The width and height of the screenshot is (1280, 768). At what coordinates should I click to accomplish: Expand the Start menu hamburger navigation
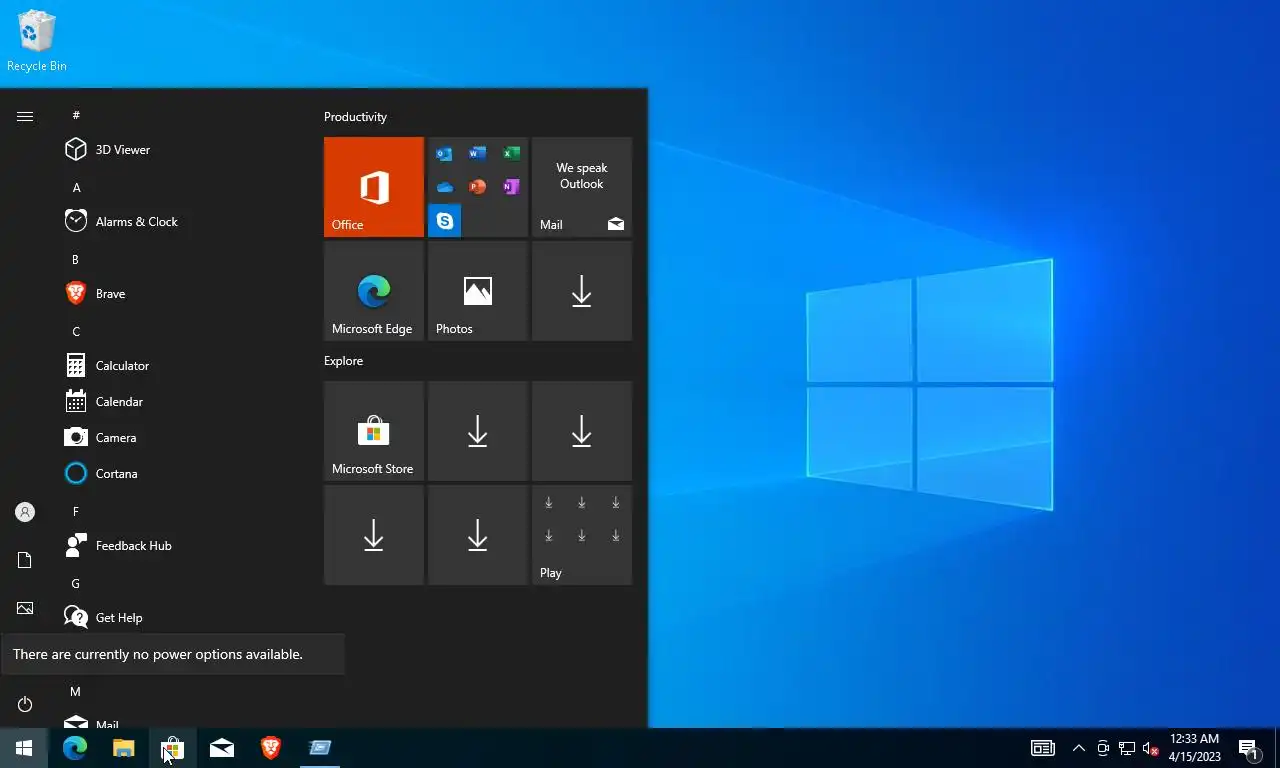[25, 116]
